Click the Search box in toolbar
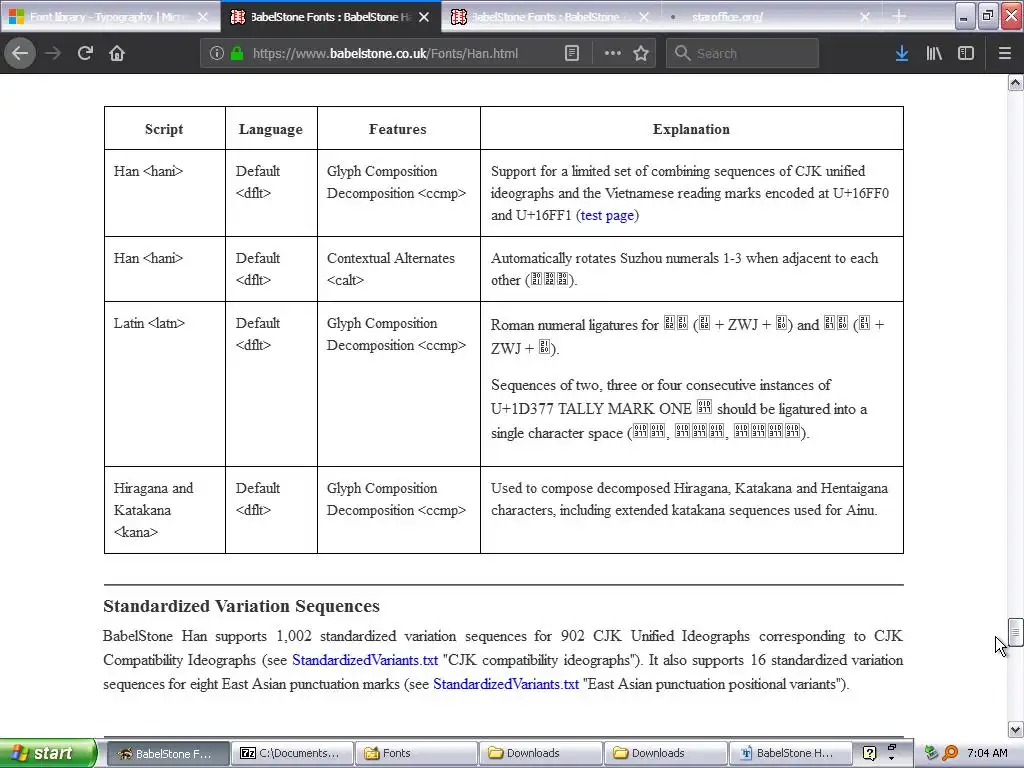Viewport: 1024px width, 768px height. coord(742,53)
